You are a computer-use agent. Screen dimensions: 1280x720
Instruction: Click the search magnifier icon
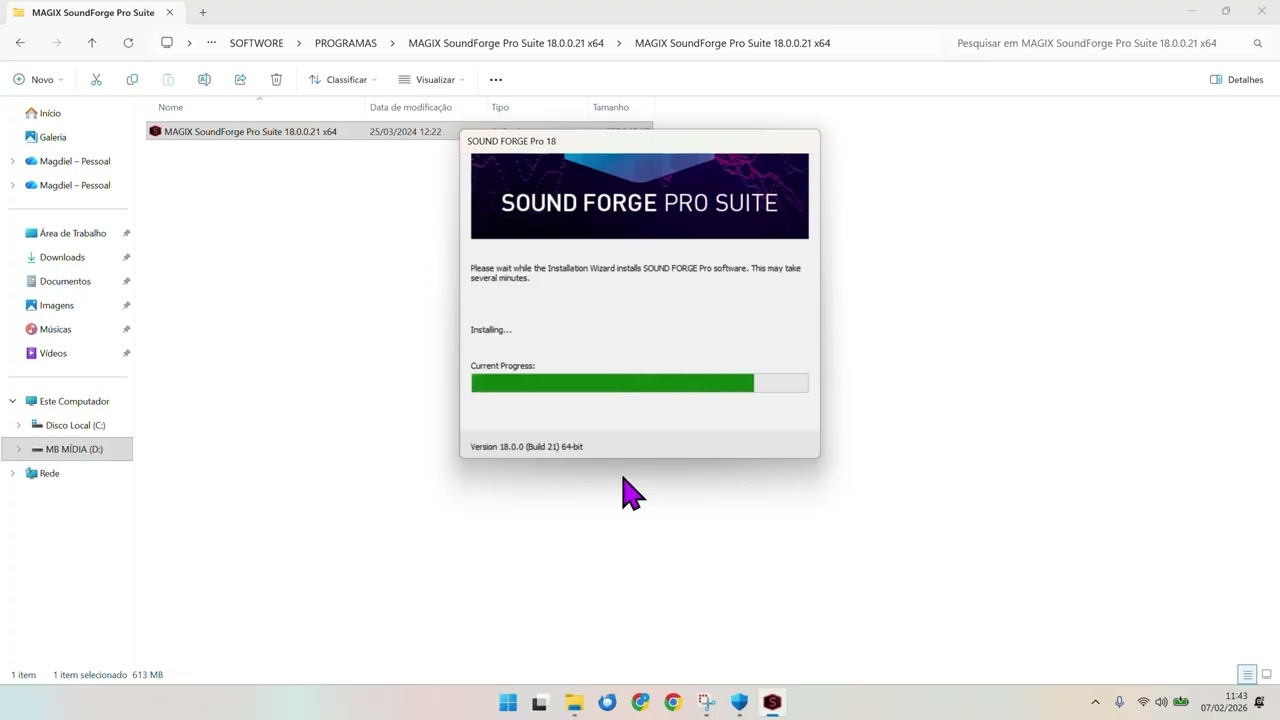click(1258, 43)
